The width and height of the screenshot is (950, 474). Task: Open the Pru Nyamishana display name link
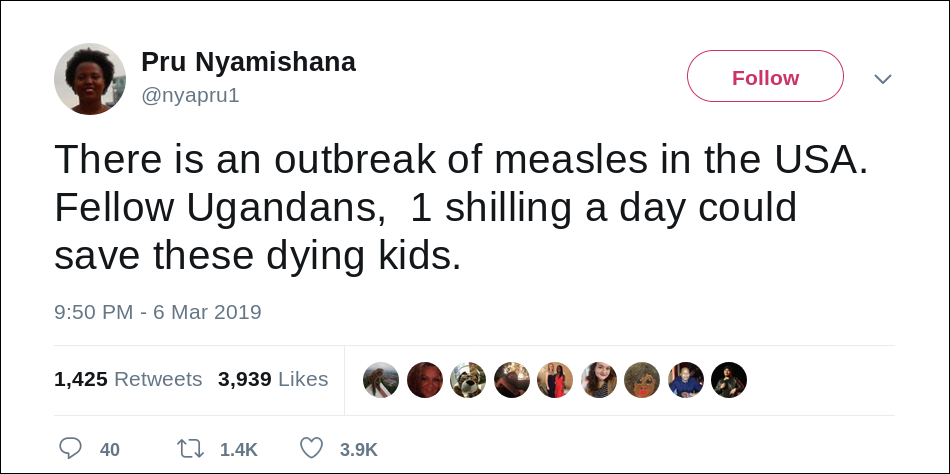click(x=248, y=62)
